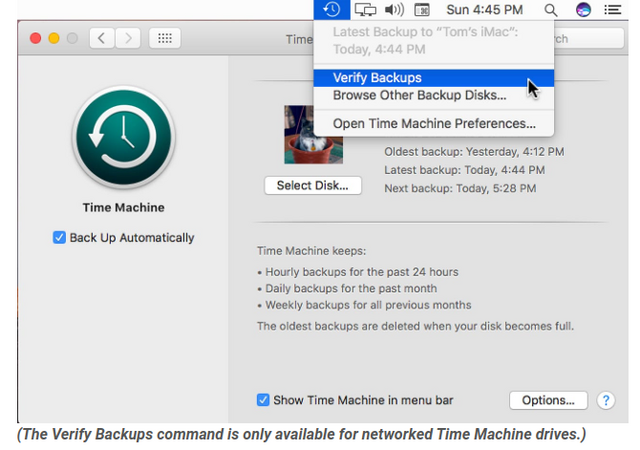The width and height of the screenshot is (640, 450).
Task: Open the Time Machine menu bar icon
Action: 331,9
